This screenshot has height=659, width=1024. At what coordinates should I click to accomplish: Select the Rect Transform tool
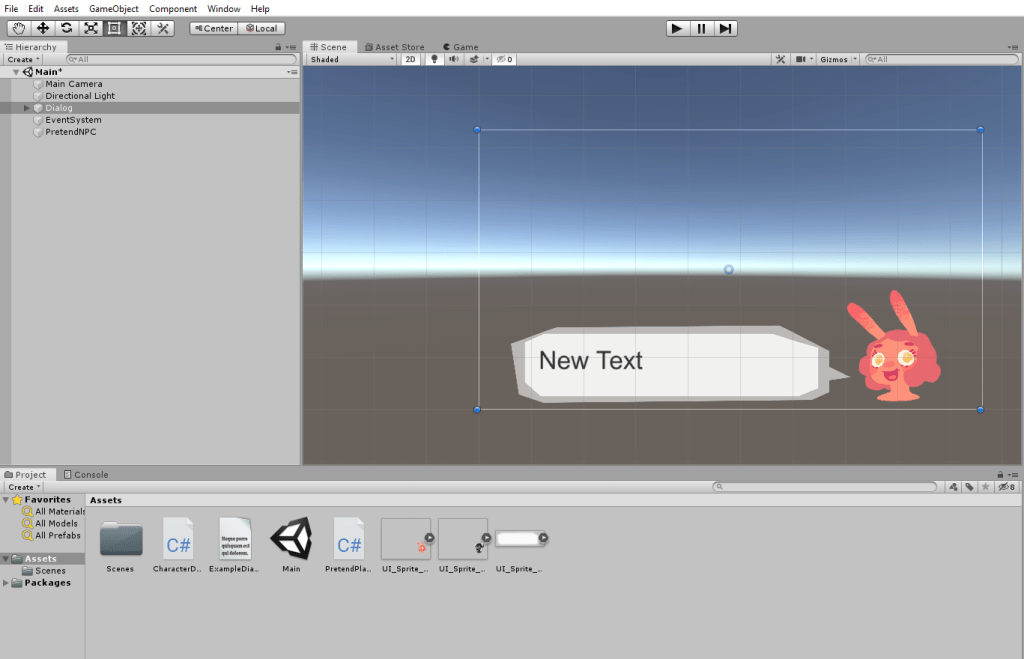coord(115,28)
